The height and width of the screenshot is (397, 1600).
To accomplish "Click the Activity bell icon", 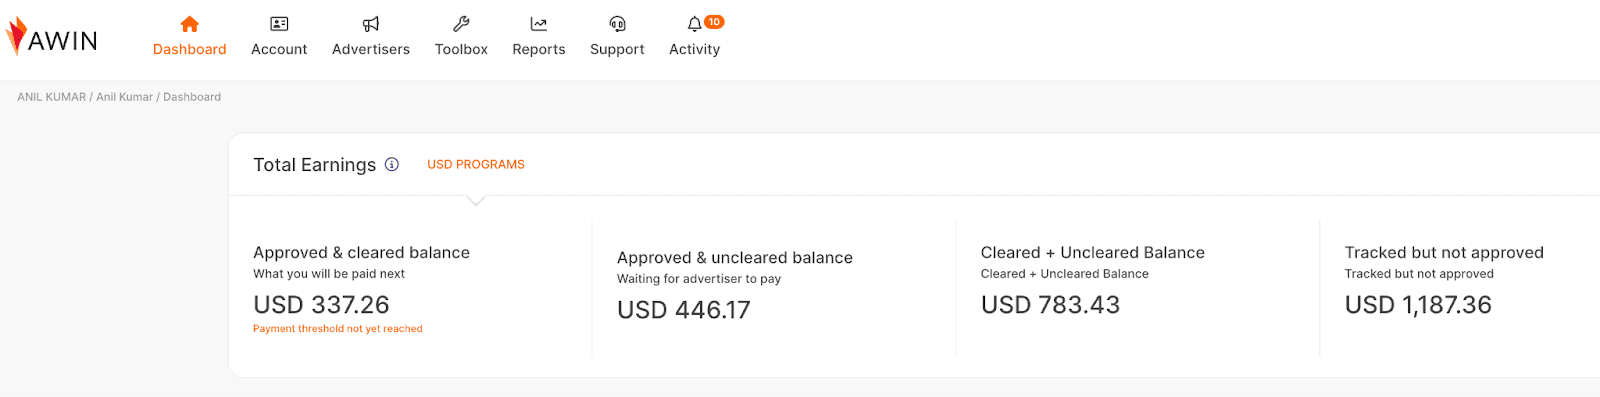I will (x=694, y=24).
